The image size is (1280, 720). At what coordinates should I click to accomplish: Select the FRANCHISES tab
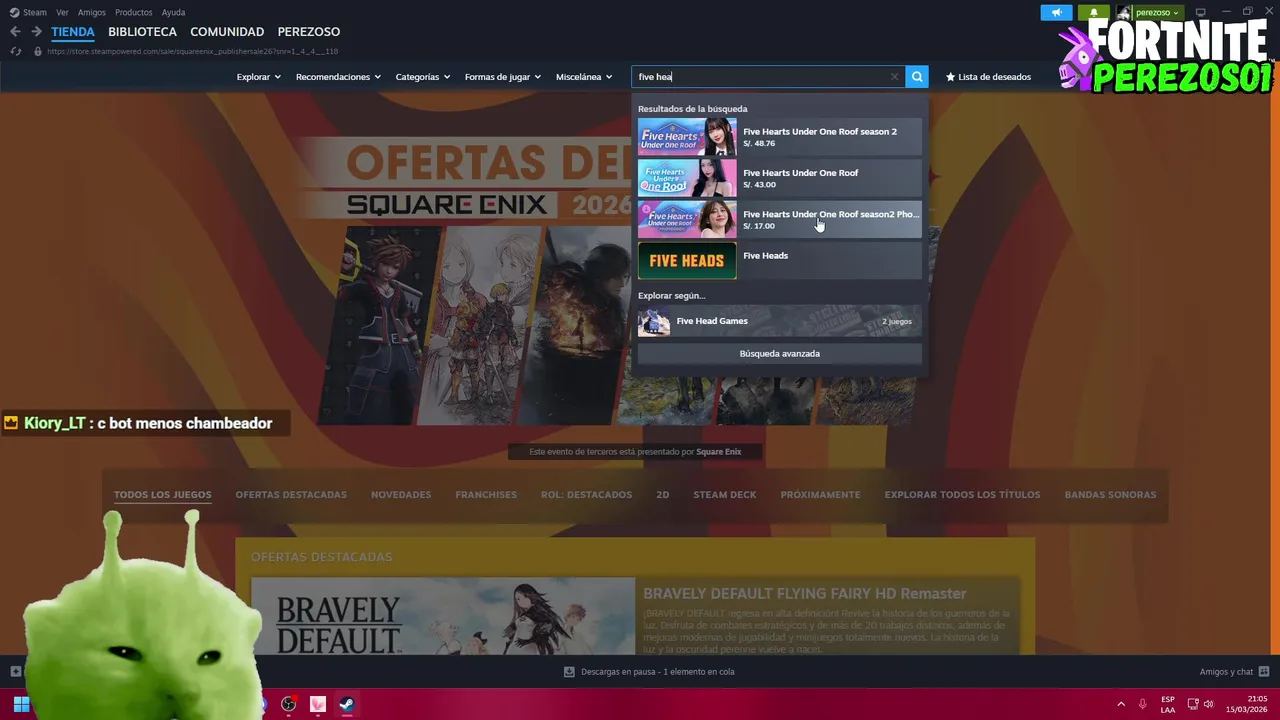click(x=486, y=495)
